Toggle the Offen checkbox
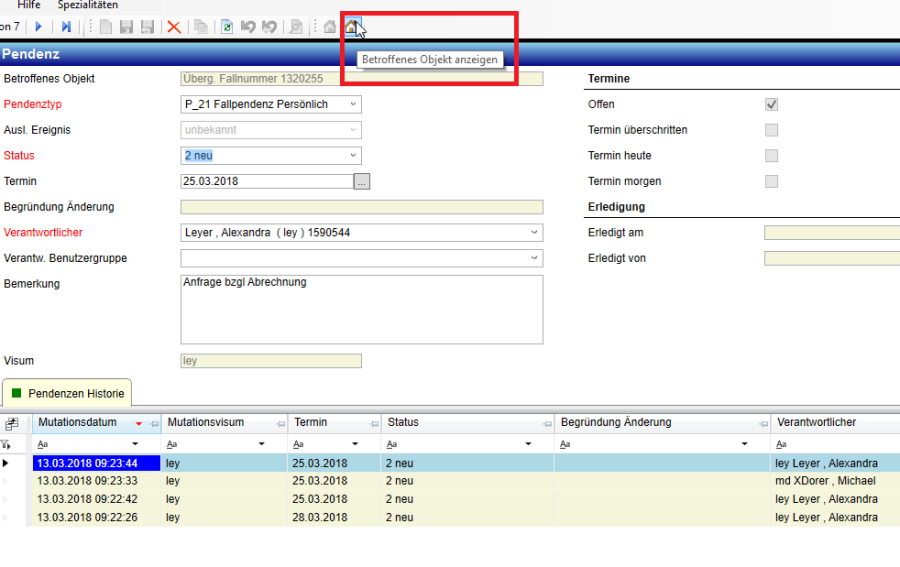The image size is (900, 567). (x=771, y=105)
